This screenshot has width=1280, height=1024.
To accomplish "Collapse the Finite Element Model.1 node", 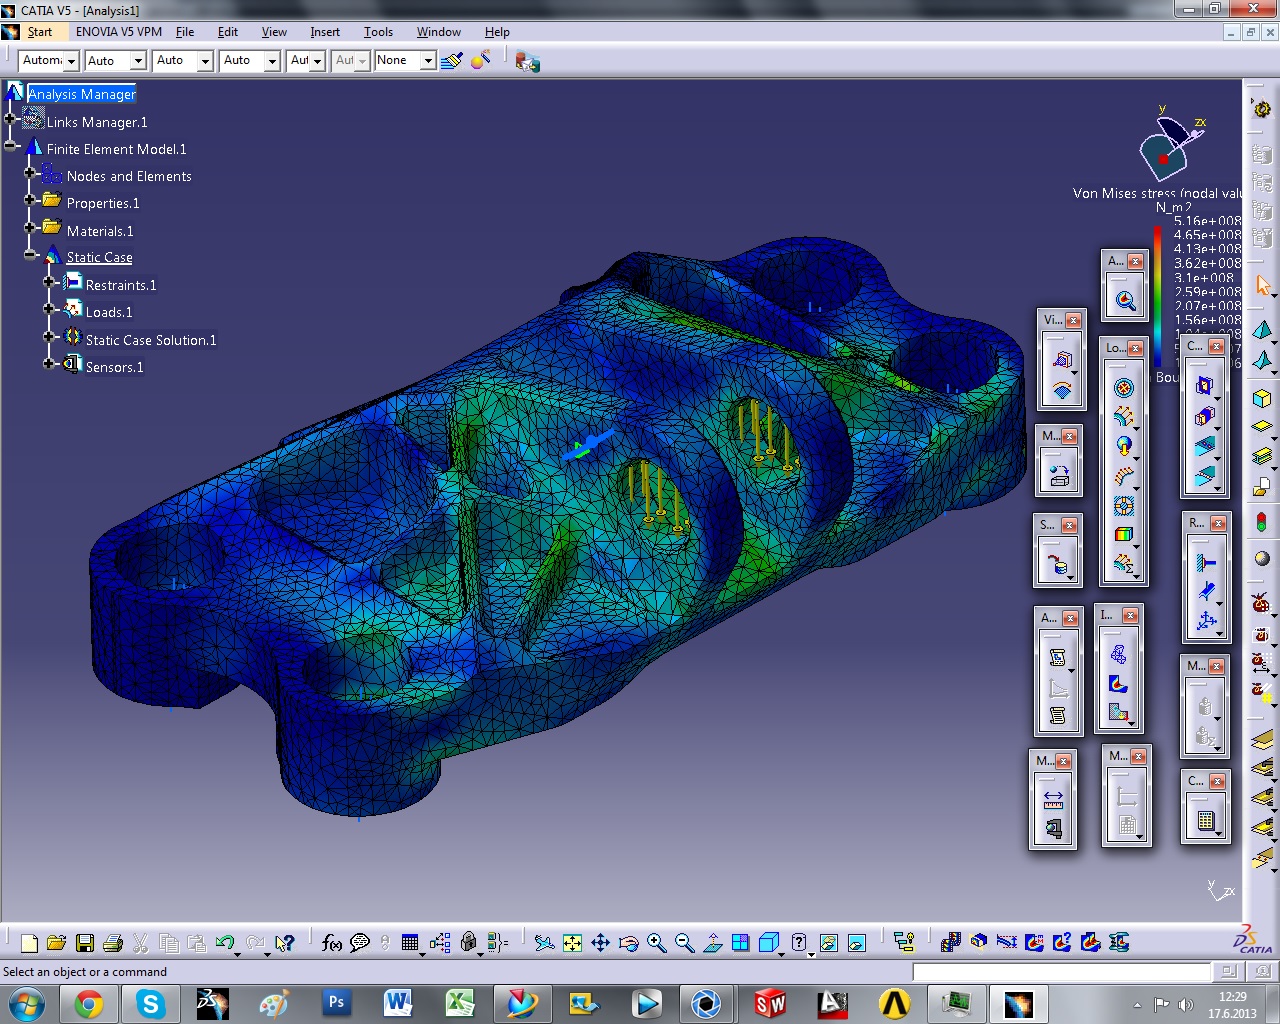I will coord(10,146).
